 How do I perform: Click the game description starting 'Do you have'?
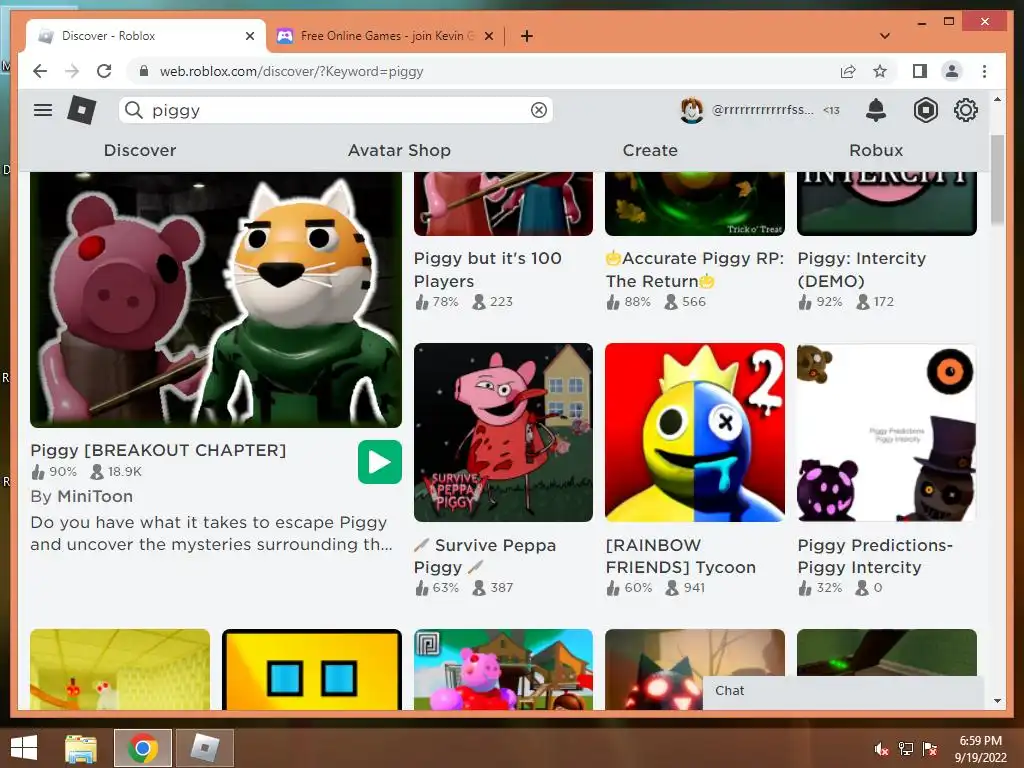(212, 533)
